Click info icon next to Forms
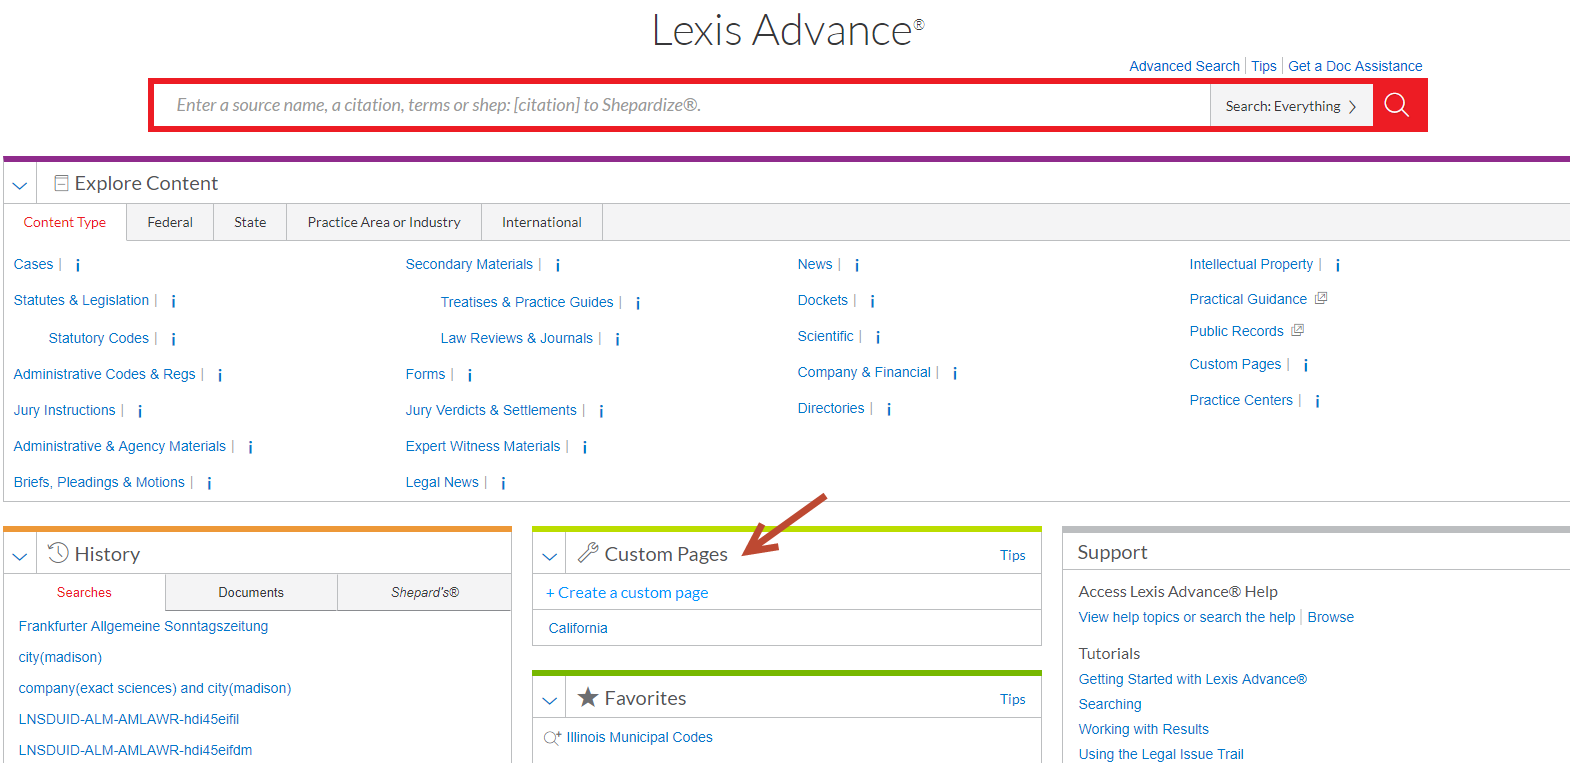The height and width of the screenshot is (763, 1570). click(x=470, y=375)
